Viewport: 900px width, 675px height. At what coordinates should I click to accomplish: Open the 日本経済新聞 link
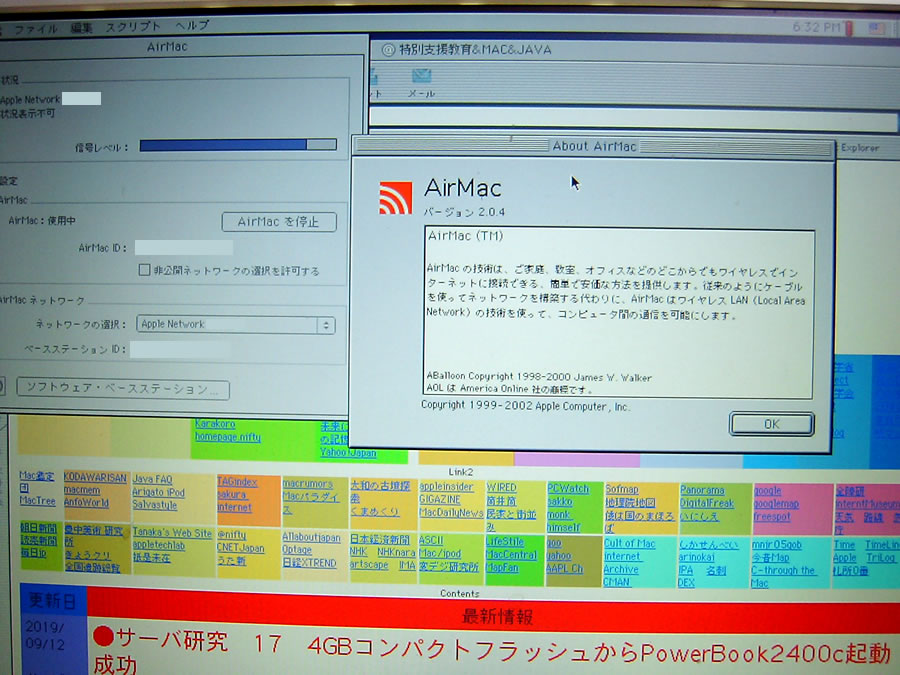379,540
